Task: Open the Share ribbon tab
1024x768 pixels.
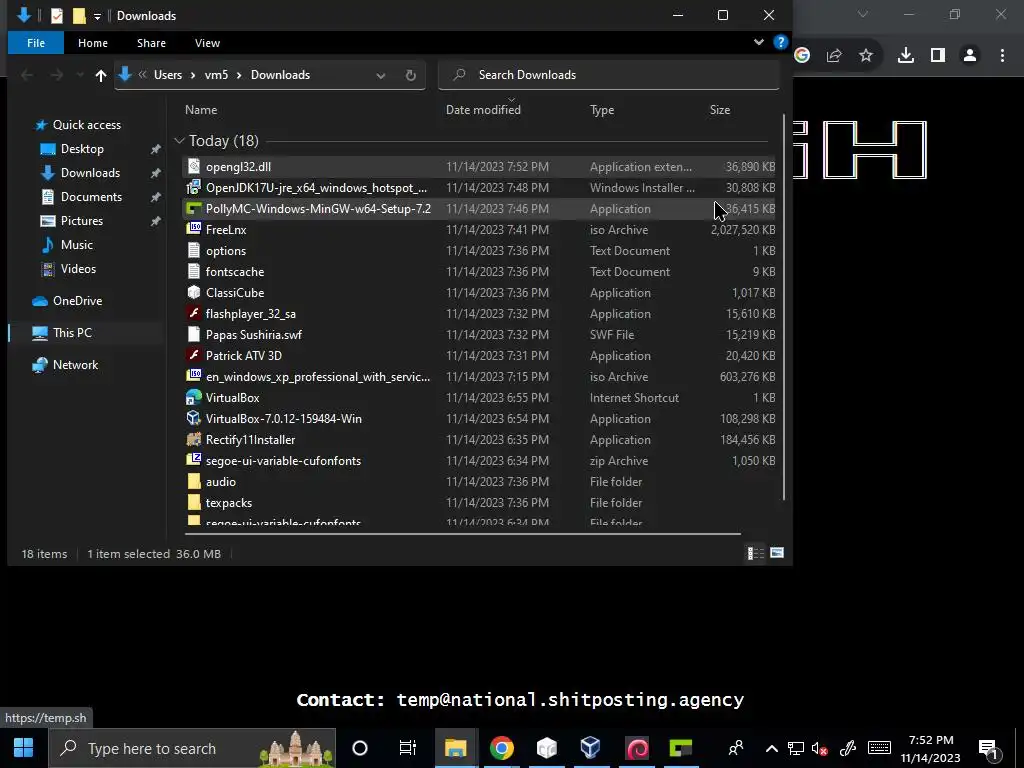Action: tap(151, 43)
